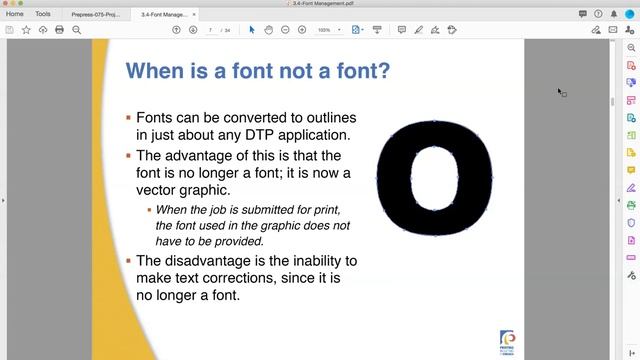Open Protect shield tool in right pane
Image resolution: width=640 pixels, height=360 pixels.
point(631,223)
